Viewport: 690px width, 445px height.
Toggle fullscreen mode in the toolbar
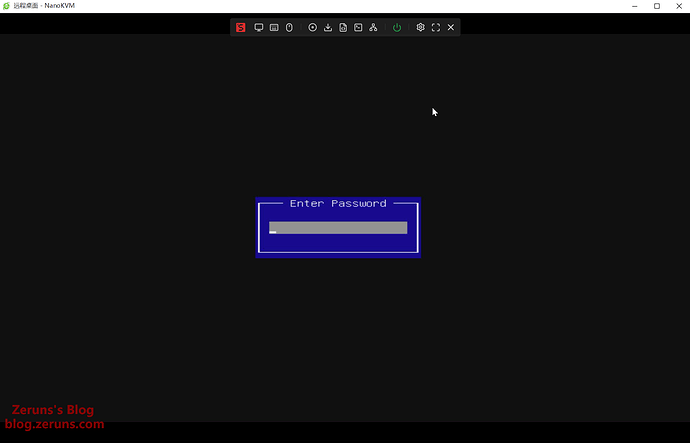(436, 28)
